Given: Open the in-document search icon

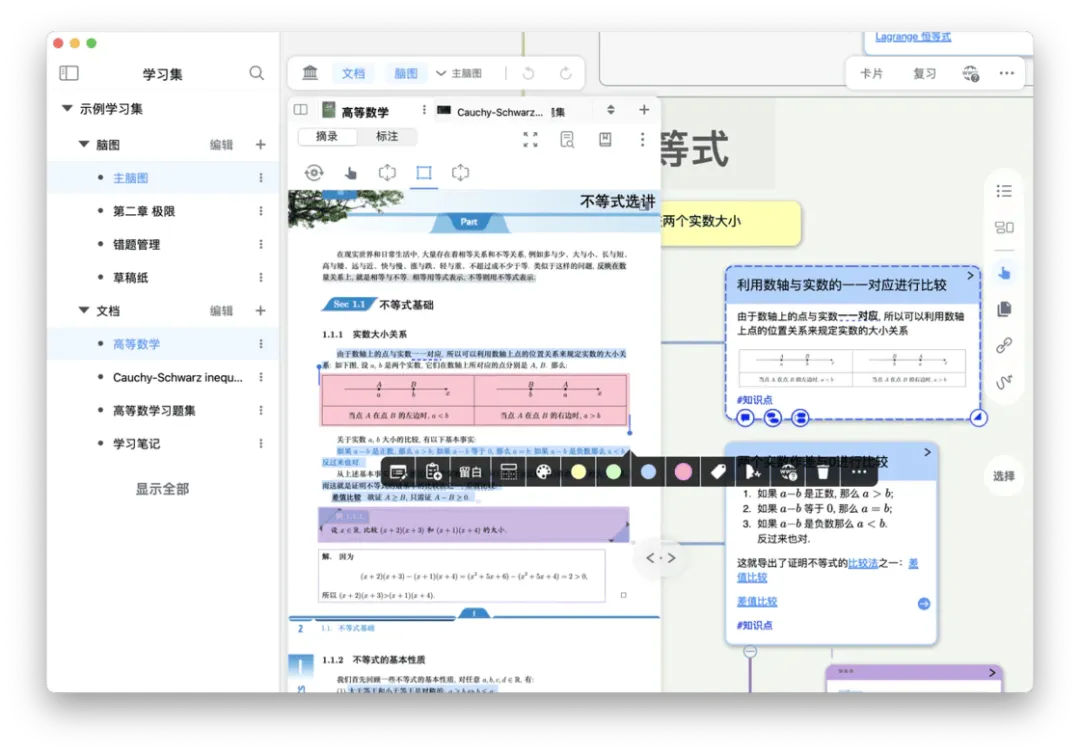Looking at the screenshot, I should (568, 140).
